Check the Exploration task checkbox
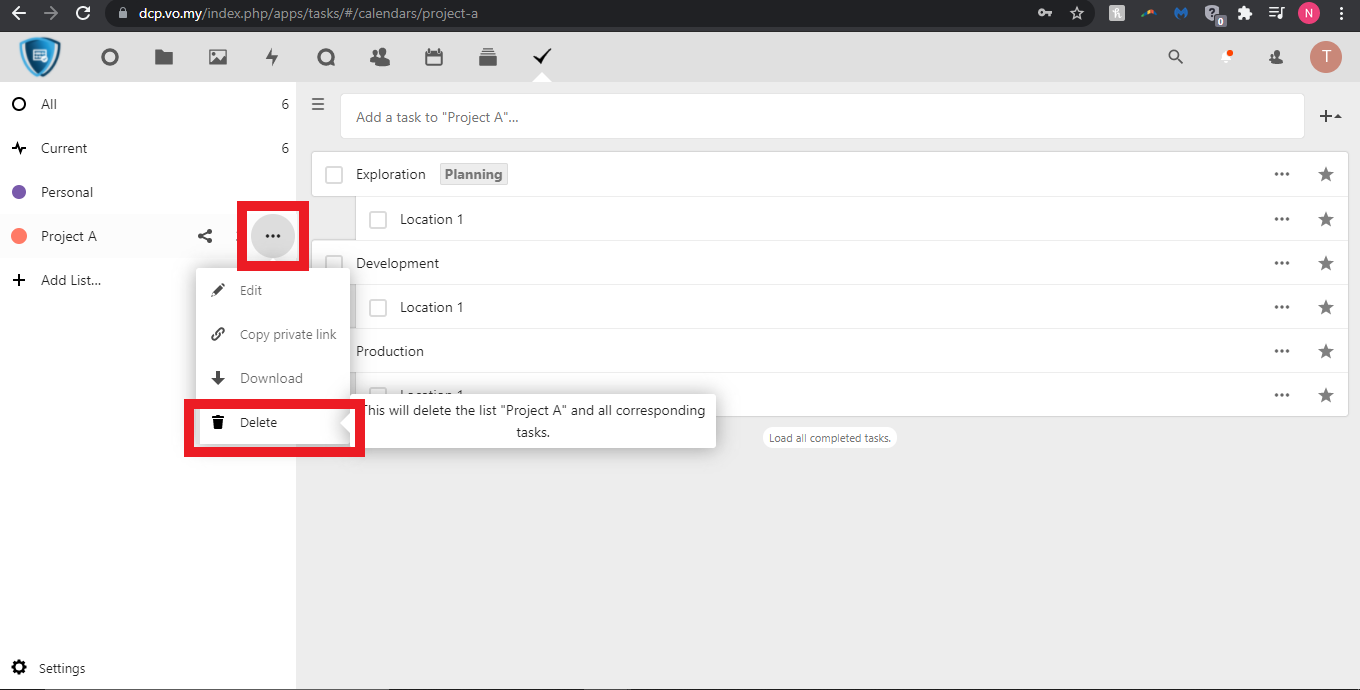 click(x=334, y=175)
